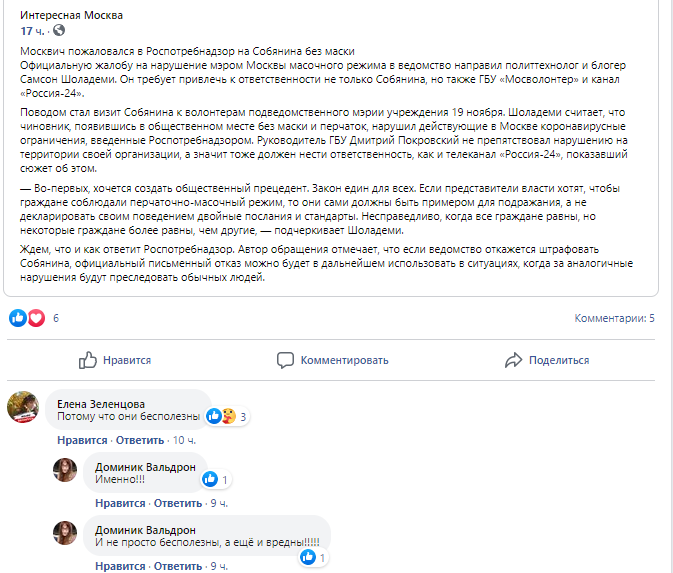Open the Комментарии: 5 comments count

[614, 319]
